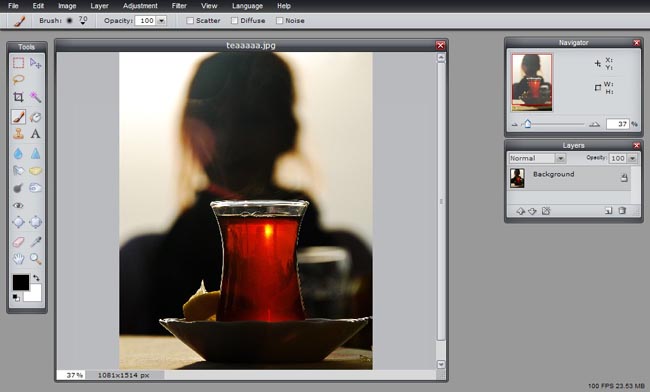Open the Adjustment menu
The height and width of the screenshot is (392, 650).
140,6
